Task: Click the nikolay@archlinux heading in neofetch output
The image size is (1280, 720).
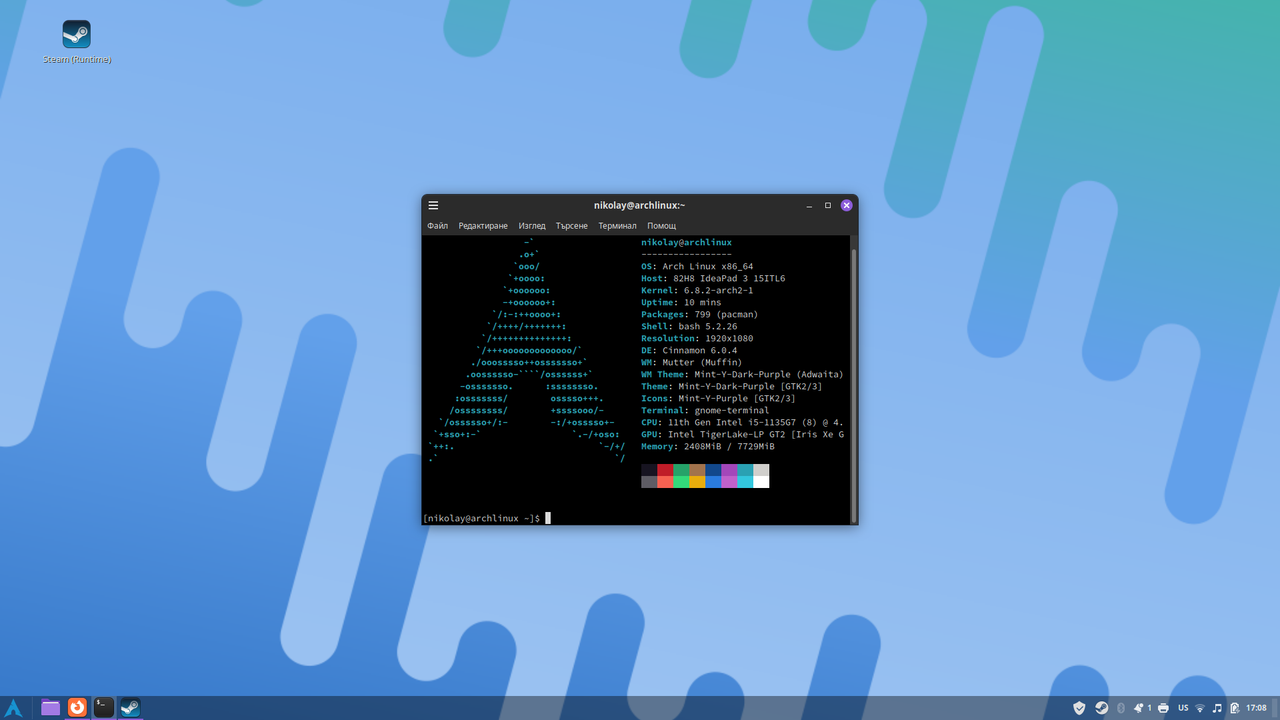Action: pyautogui.click(x=686, y=243)
